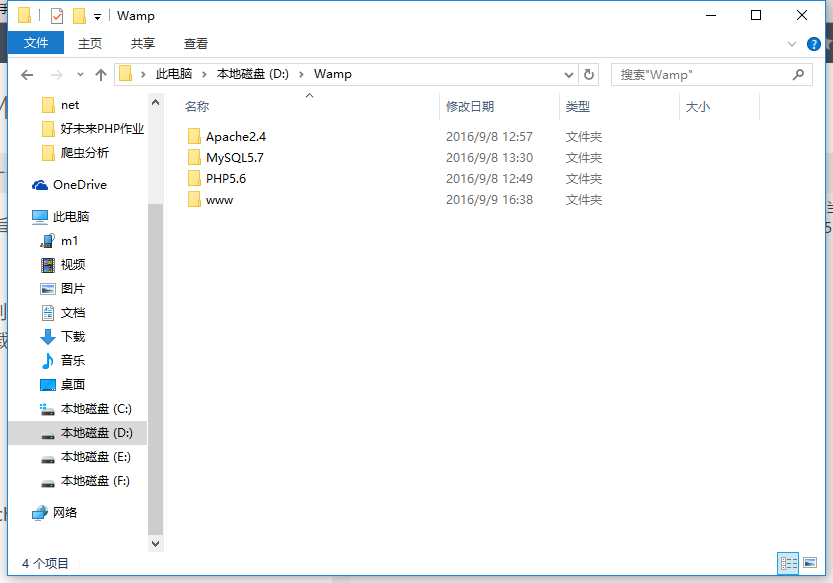Switch to the 共享 ribbon tab

[143, 44]
